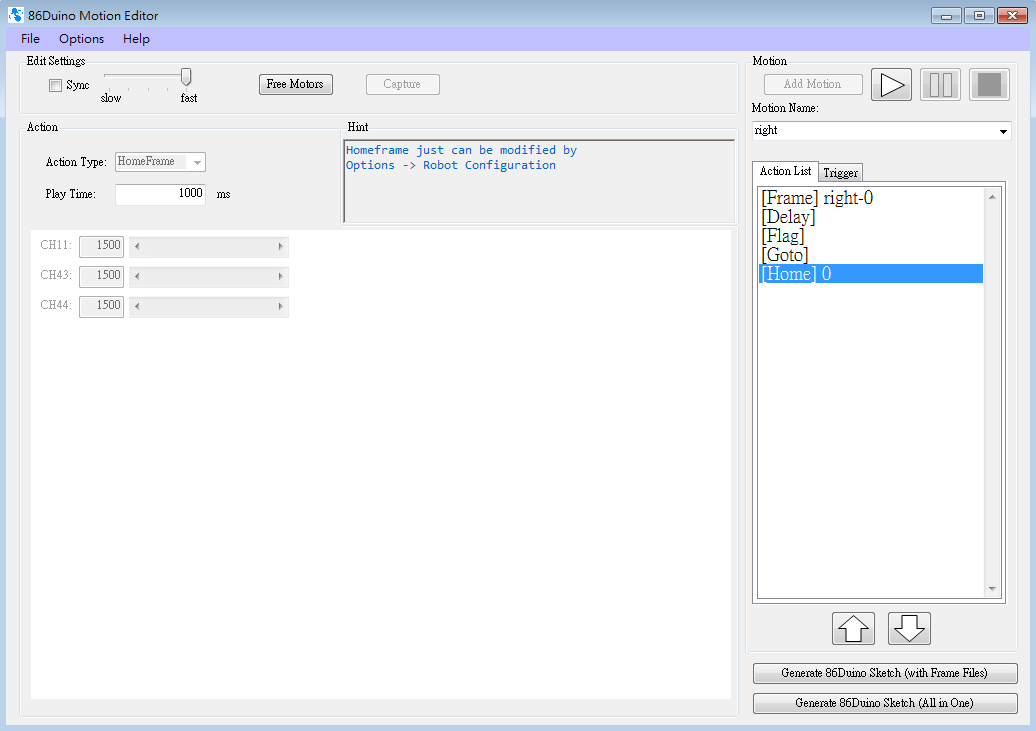Viewport: 1036px width, 731px height.
Task: Move selected action up with the up arrow
Action: 853,628
